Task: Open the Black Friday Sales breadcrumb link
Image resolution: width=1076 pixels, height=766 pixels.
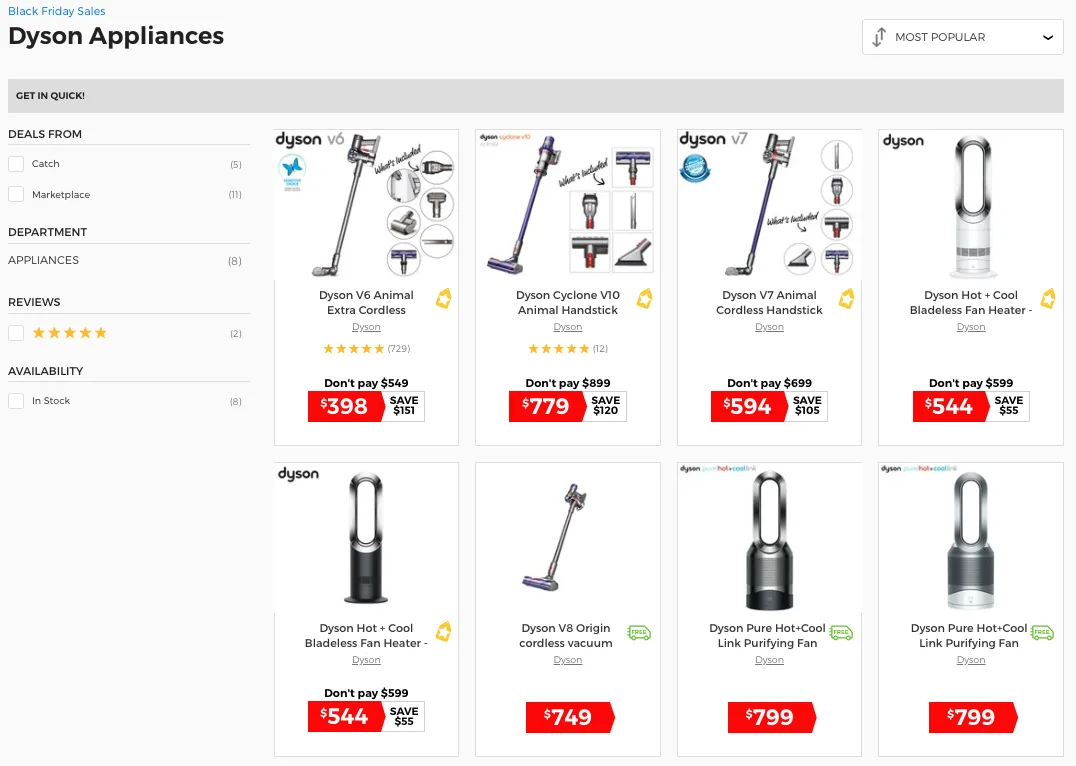Action: [57, 11]
